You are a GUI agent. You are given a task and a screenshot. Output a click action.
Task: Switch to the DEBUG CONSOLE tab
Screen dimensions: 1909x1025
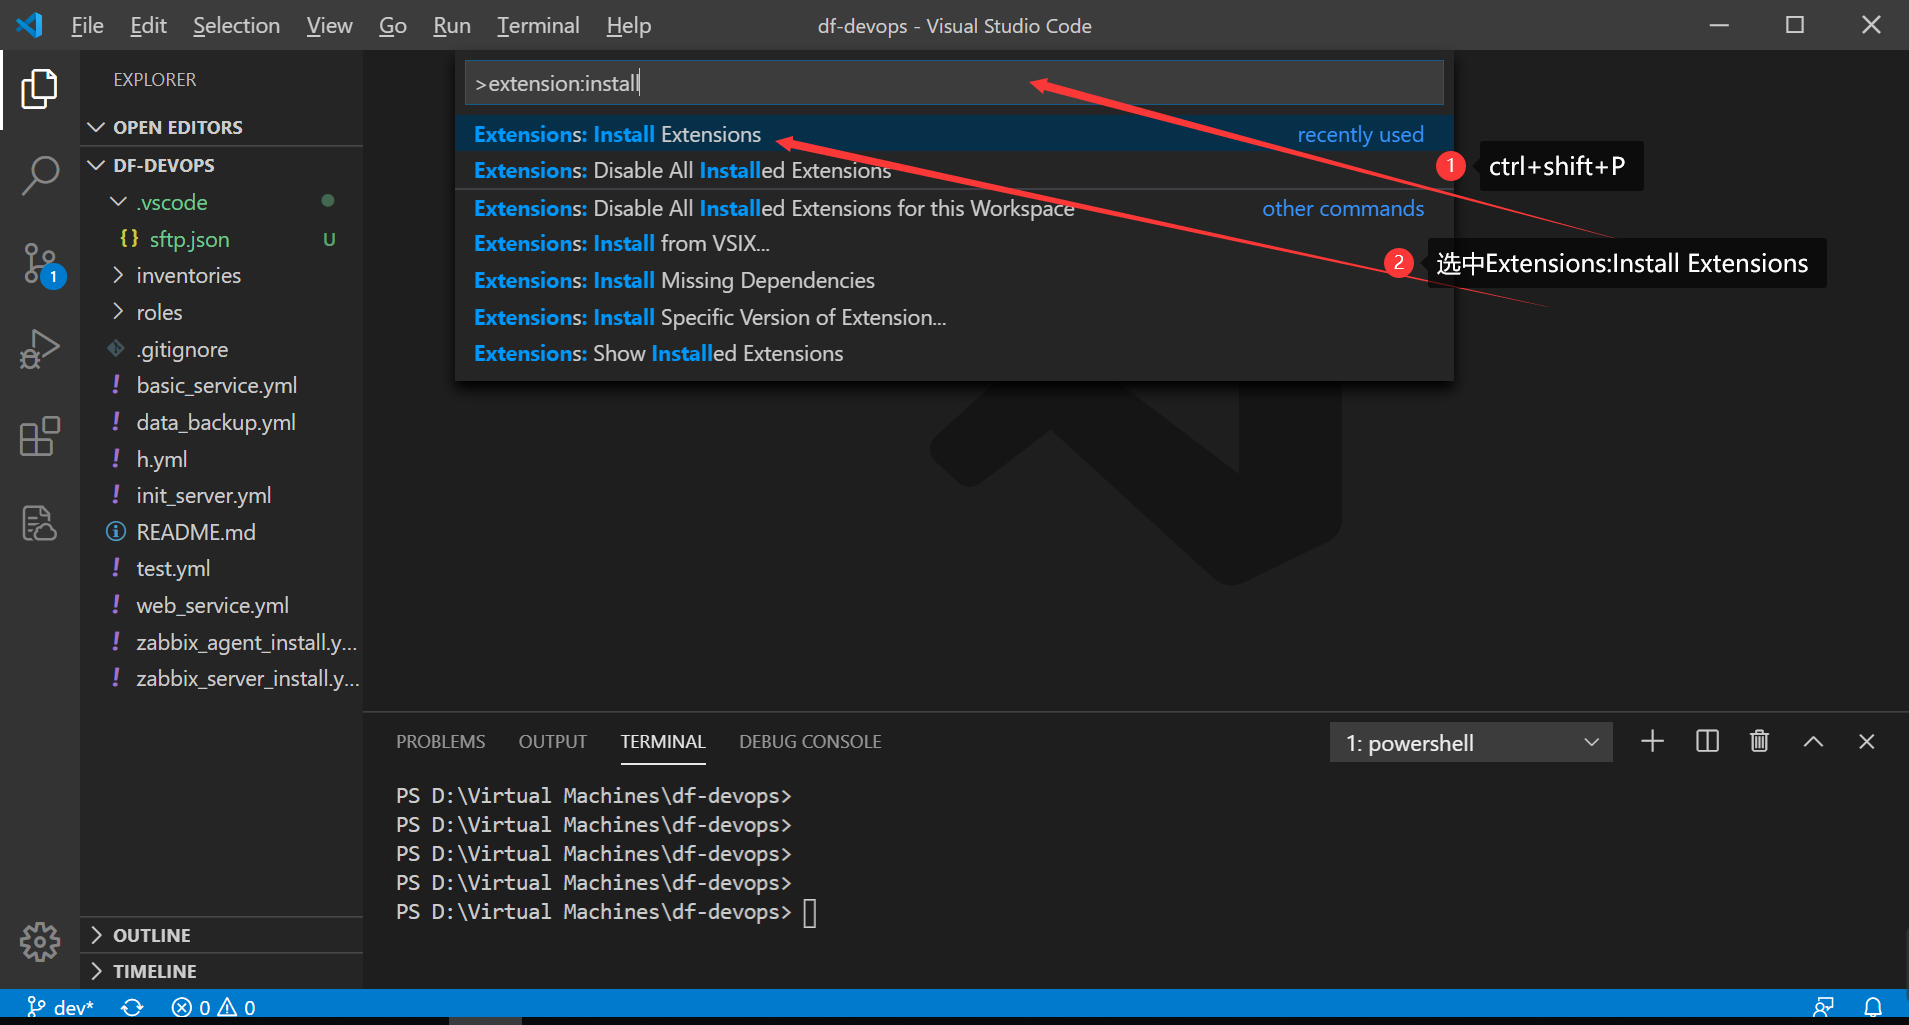[x=809, y=741]
